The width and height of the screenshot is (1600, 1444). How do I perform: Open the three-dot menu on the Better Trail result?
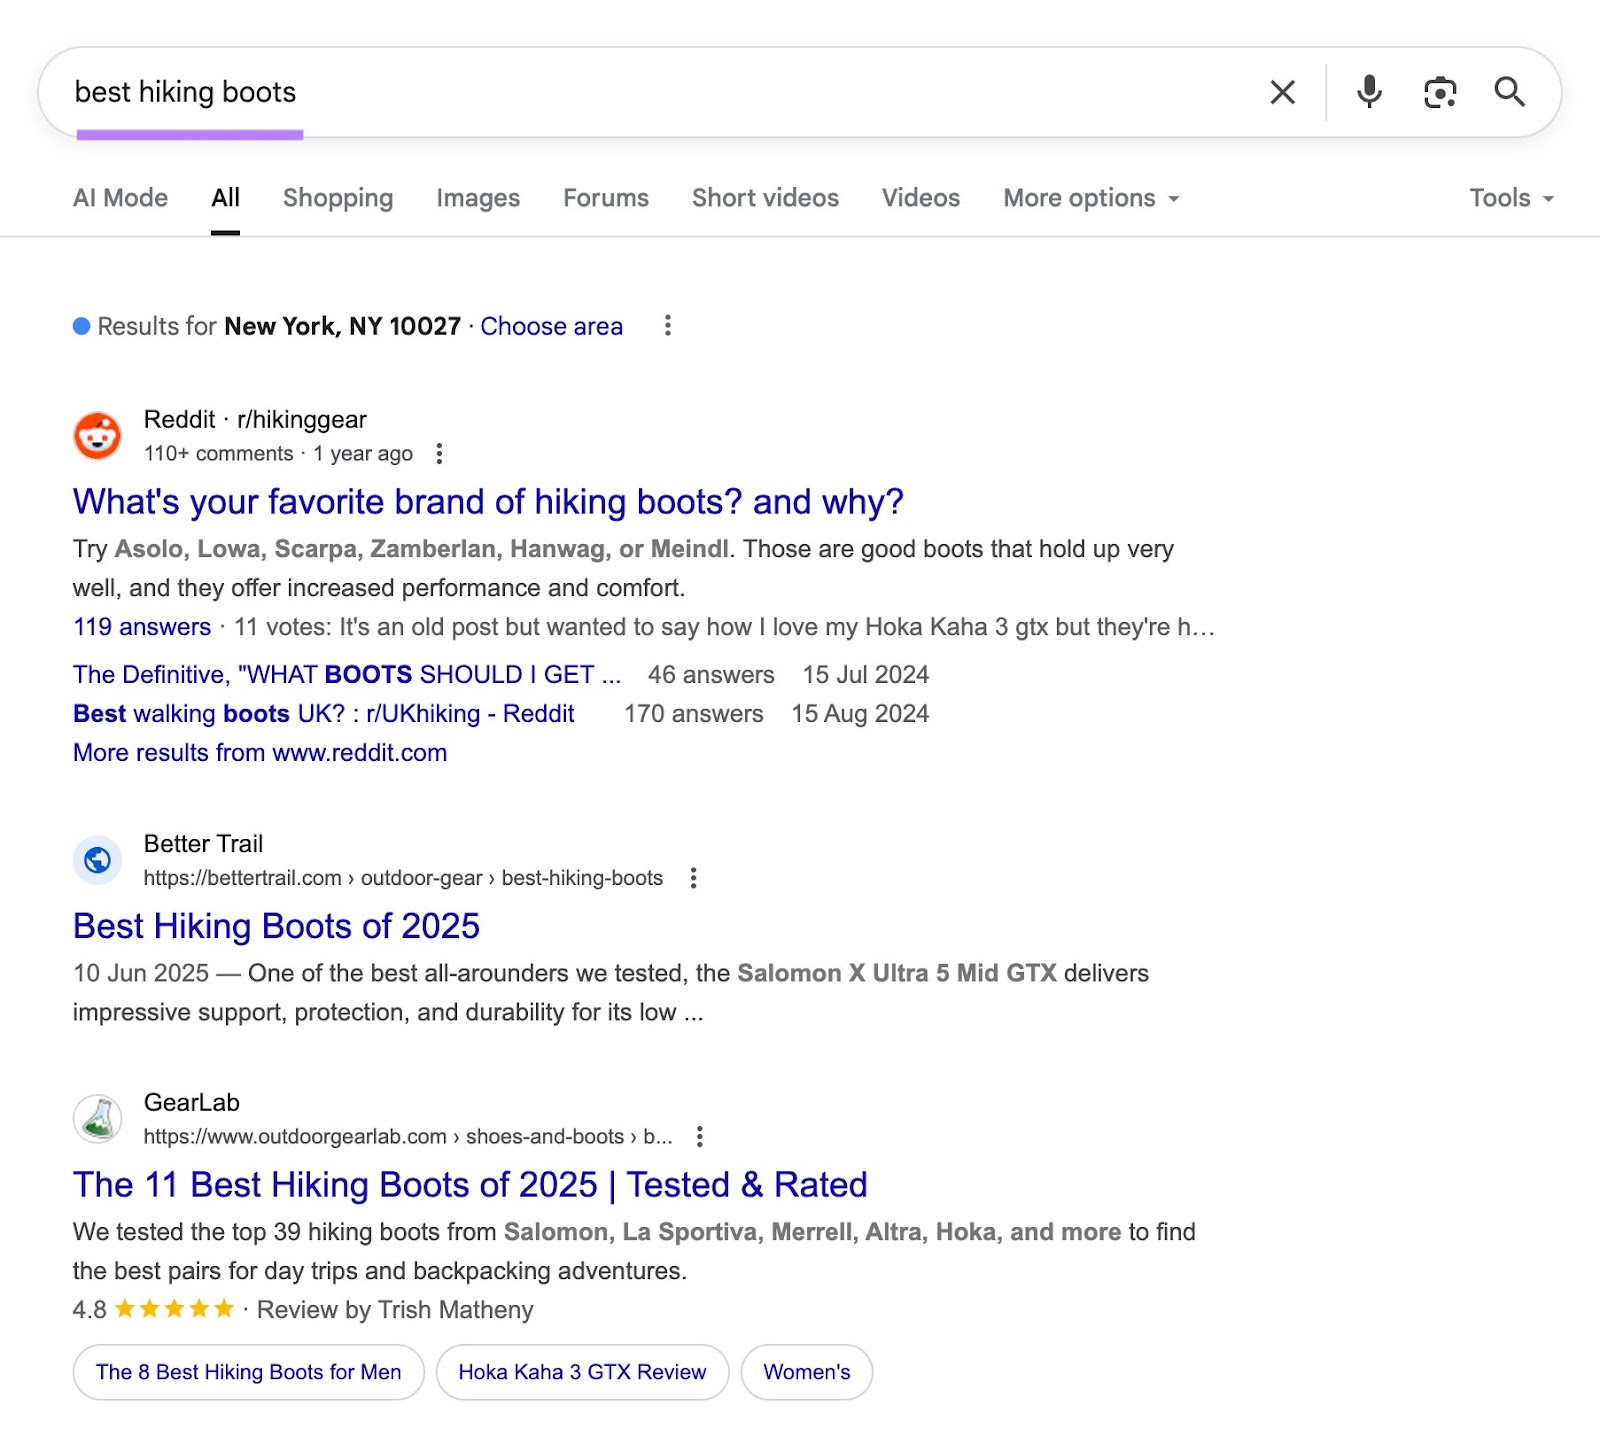click(693, 878)
